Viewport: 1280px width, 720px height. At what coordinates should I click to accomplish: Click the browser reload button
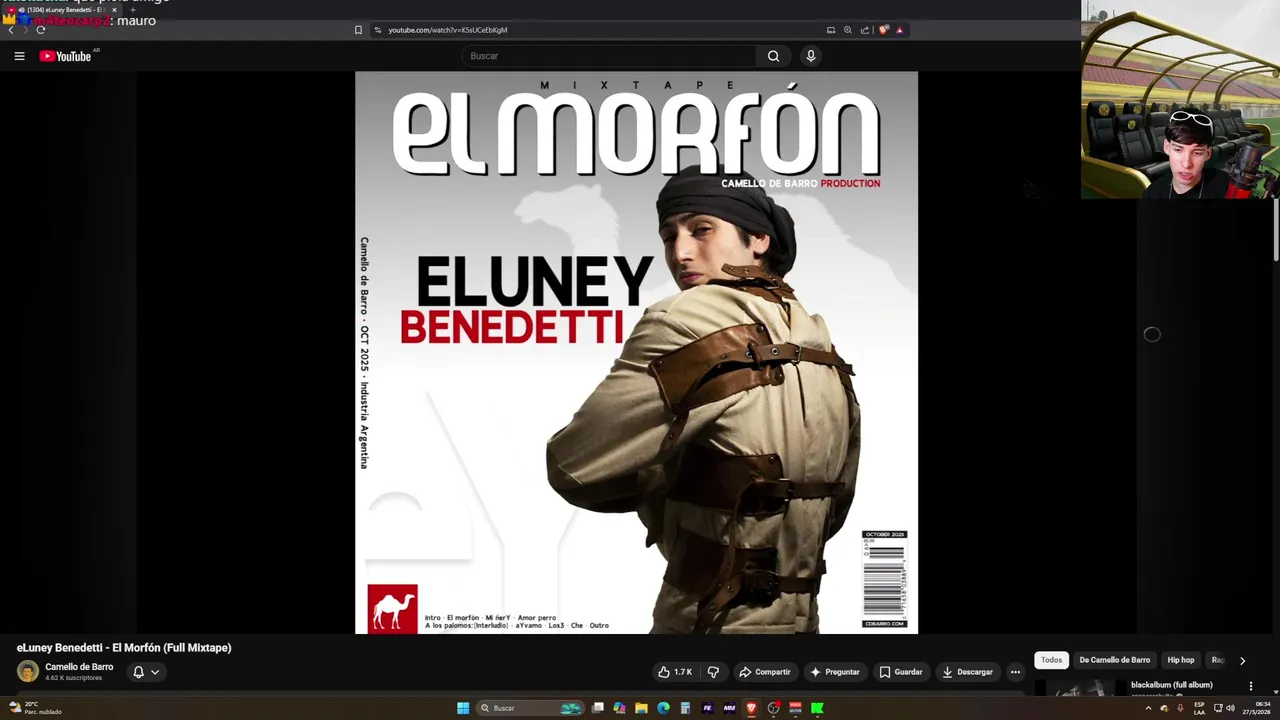(x=41, y=30)
